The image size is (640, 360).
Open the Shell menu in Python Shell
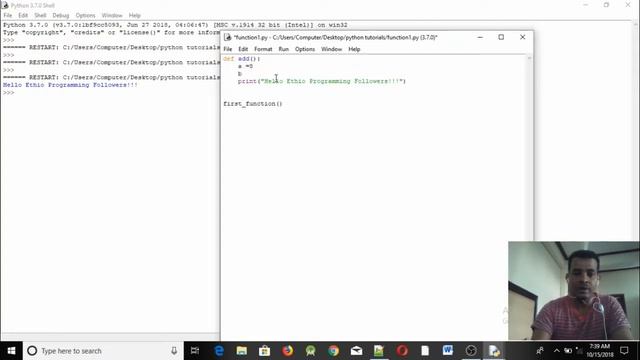[40, 16]
